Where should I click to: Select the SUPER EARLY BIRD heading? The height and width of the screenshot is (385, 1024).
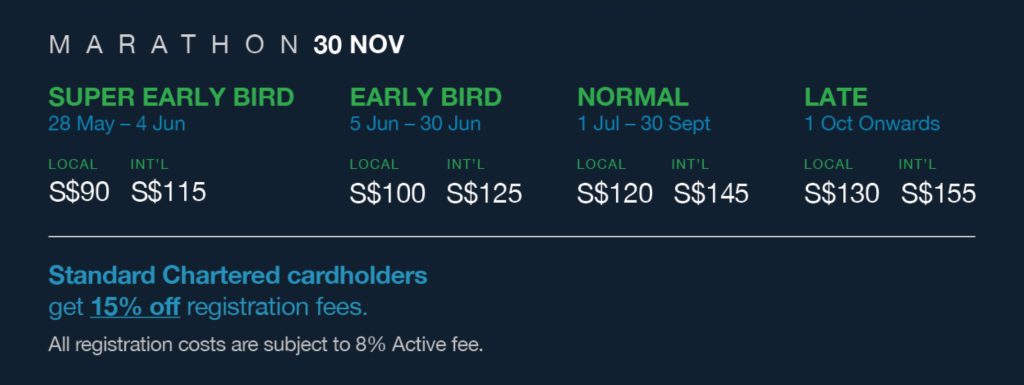[171, 97]
